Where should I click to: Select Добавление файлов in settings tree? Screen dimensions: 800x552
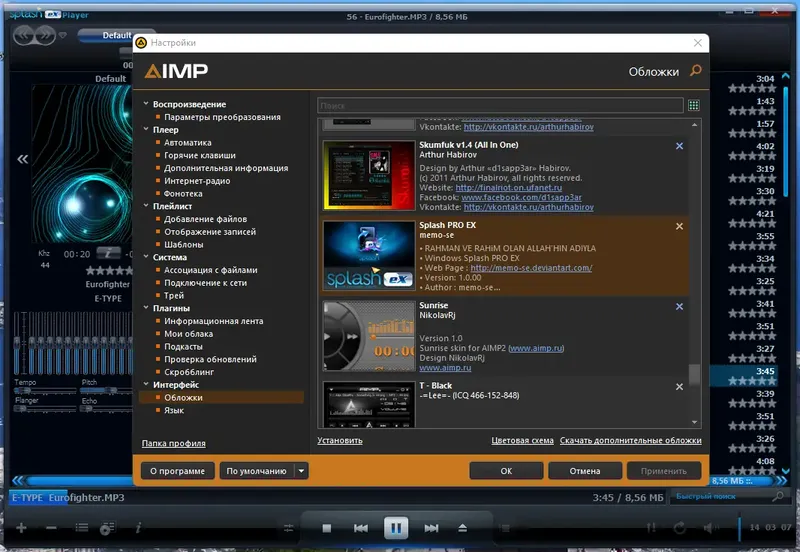point(206,219)
